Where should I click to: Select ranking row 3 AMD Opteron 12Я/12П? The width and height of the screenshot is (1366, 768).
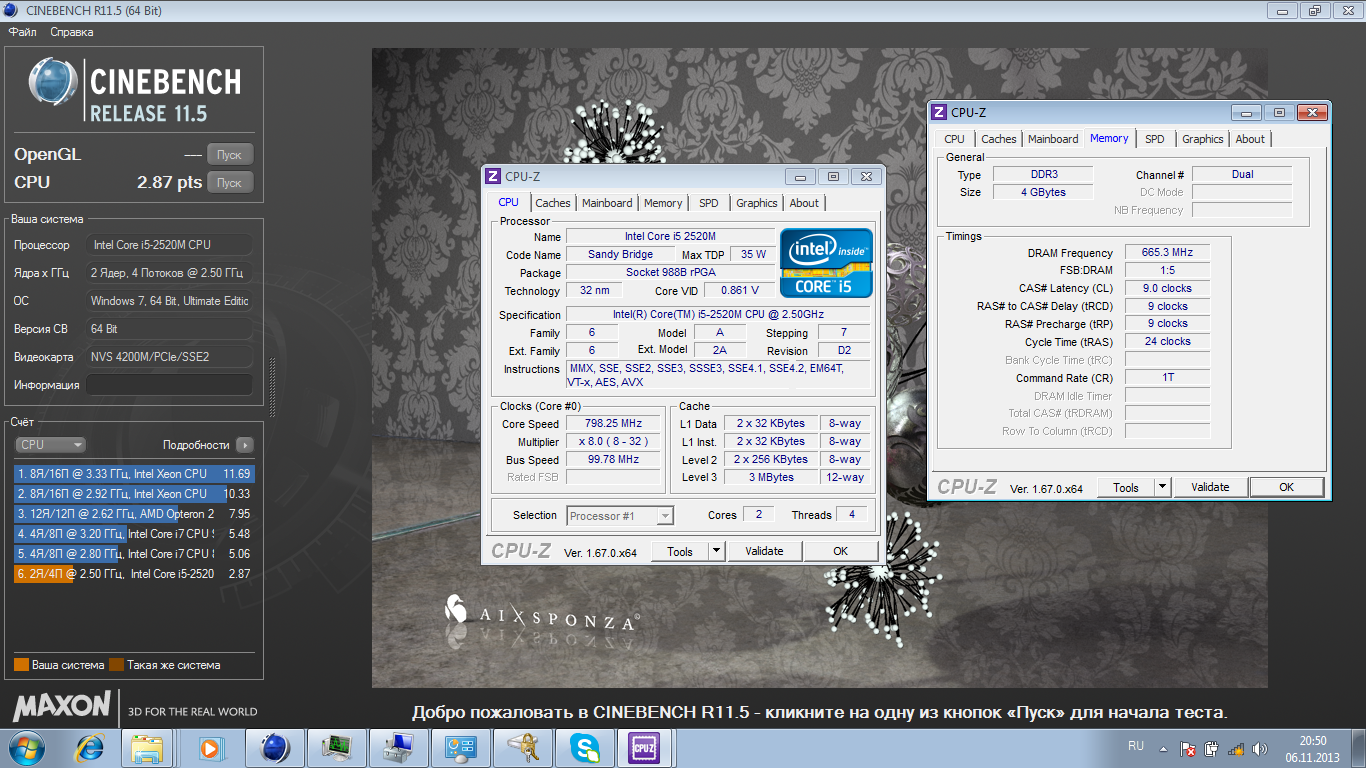134,514
